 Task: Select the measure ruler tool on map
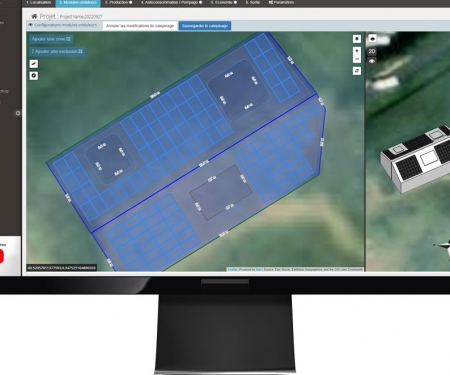pyautogui.click(x=34, y=64)
